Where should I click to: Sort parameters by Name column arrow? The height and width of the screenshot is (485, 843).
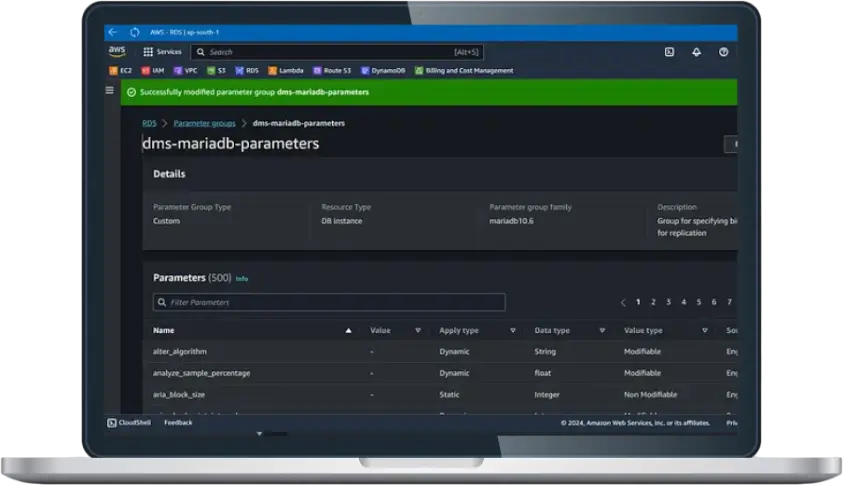pos(348,331)
